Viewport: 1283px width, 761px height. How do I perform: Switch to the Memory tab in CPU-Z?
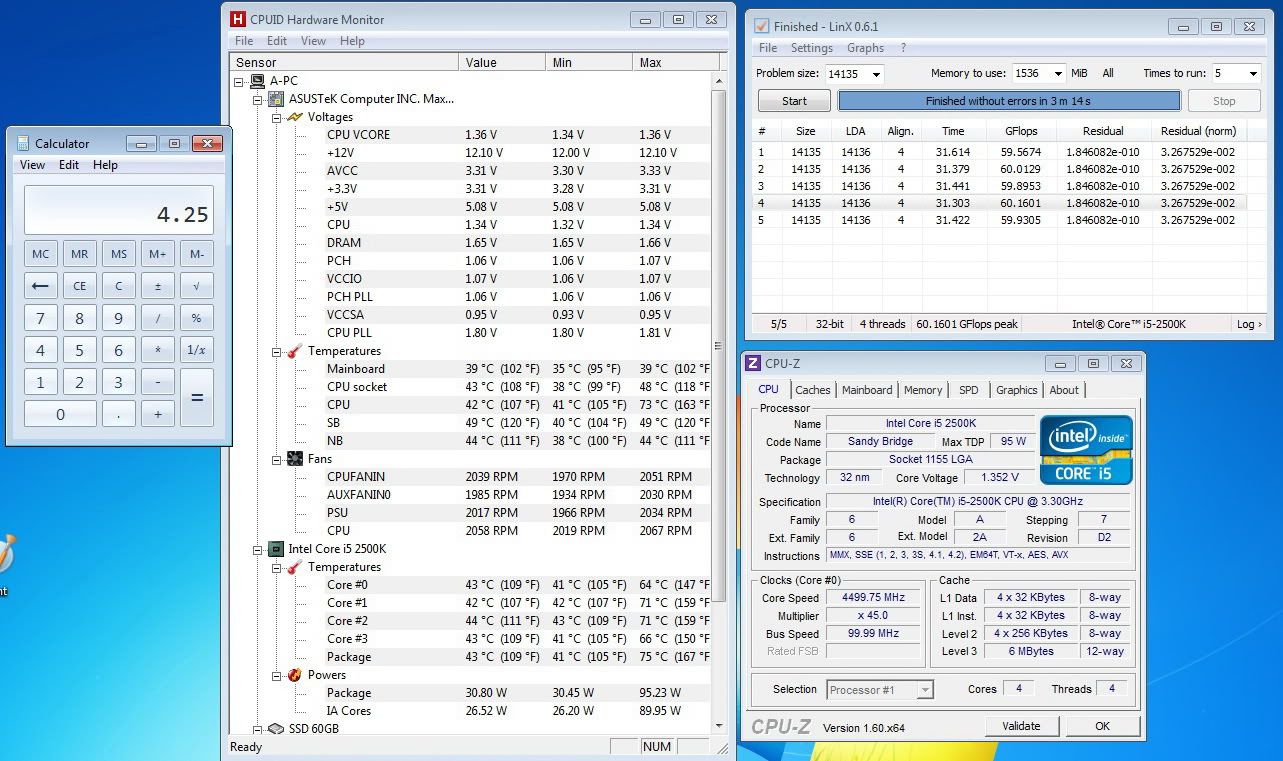pos(923,390)
